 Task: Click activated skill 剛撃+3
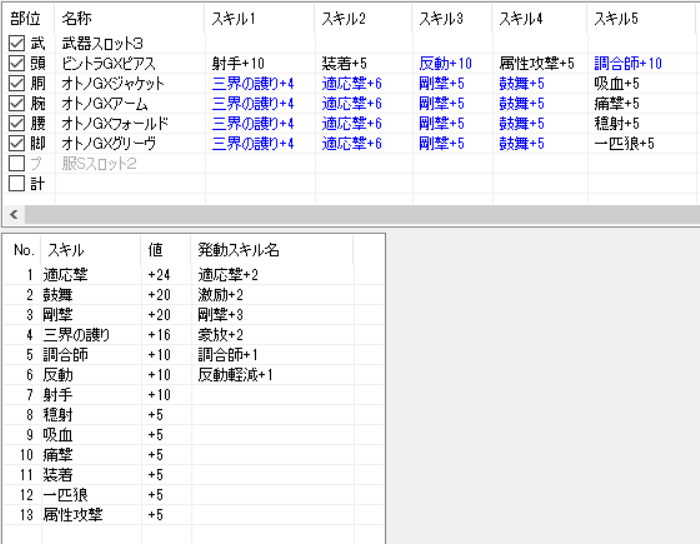(x=221, y=315)
